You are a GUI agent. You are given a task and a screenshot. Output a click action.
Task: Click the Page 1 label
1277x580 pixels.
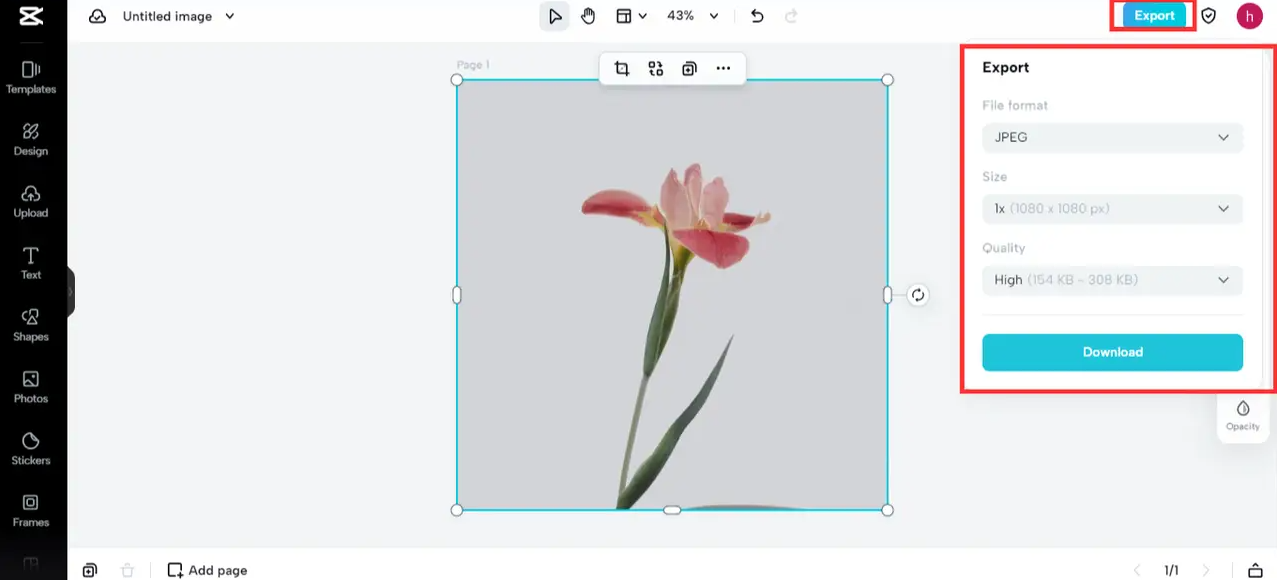point(473,65)
